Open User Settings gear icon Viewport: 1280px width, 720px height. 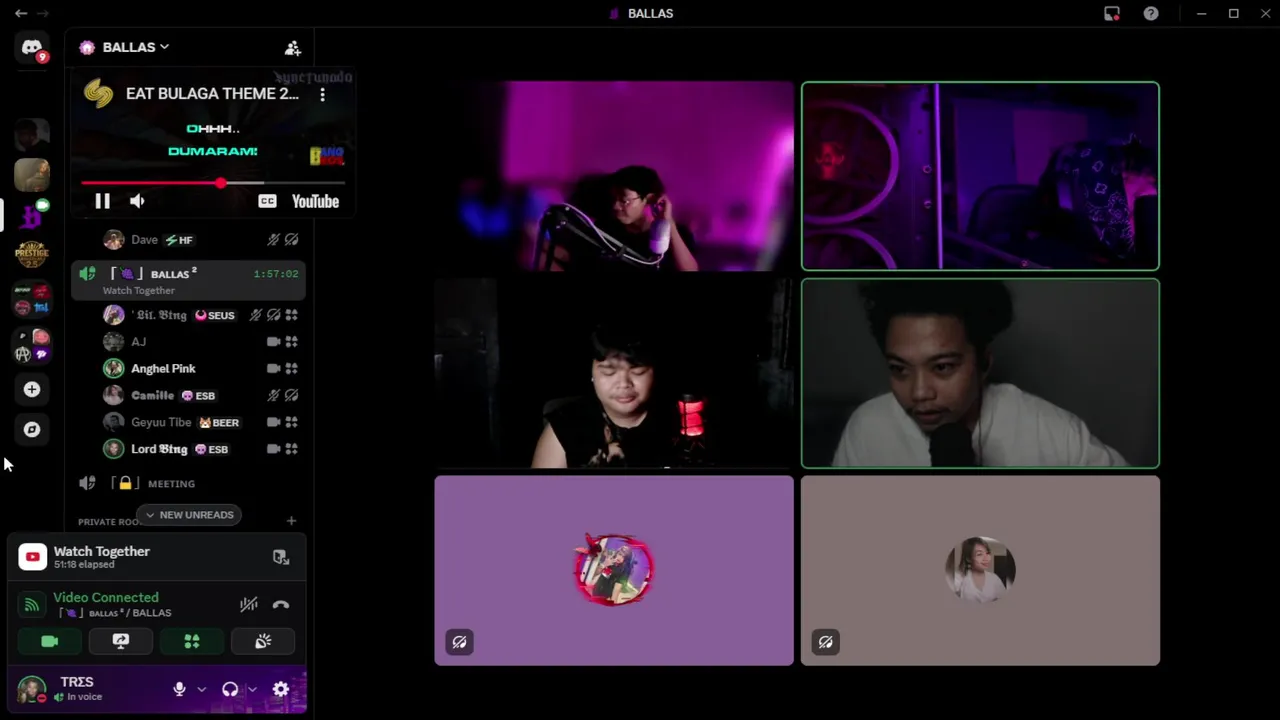pyautogui.click(x=281, y=689)
